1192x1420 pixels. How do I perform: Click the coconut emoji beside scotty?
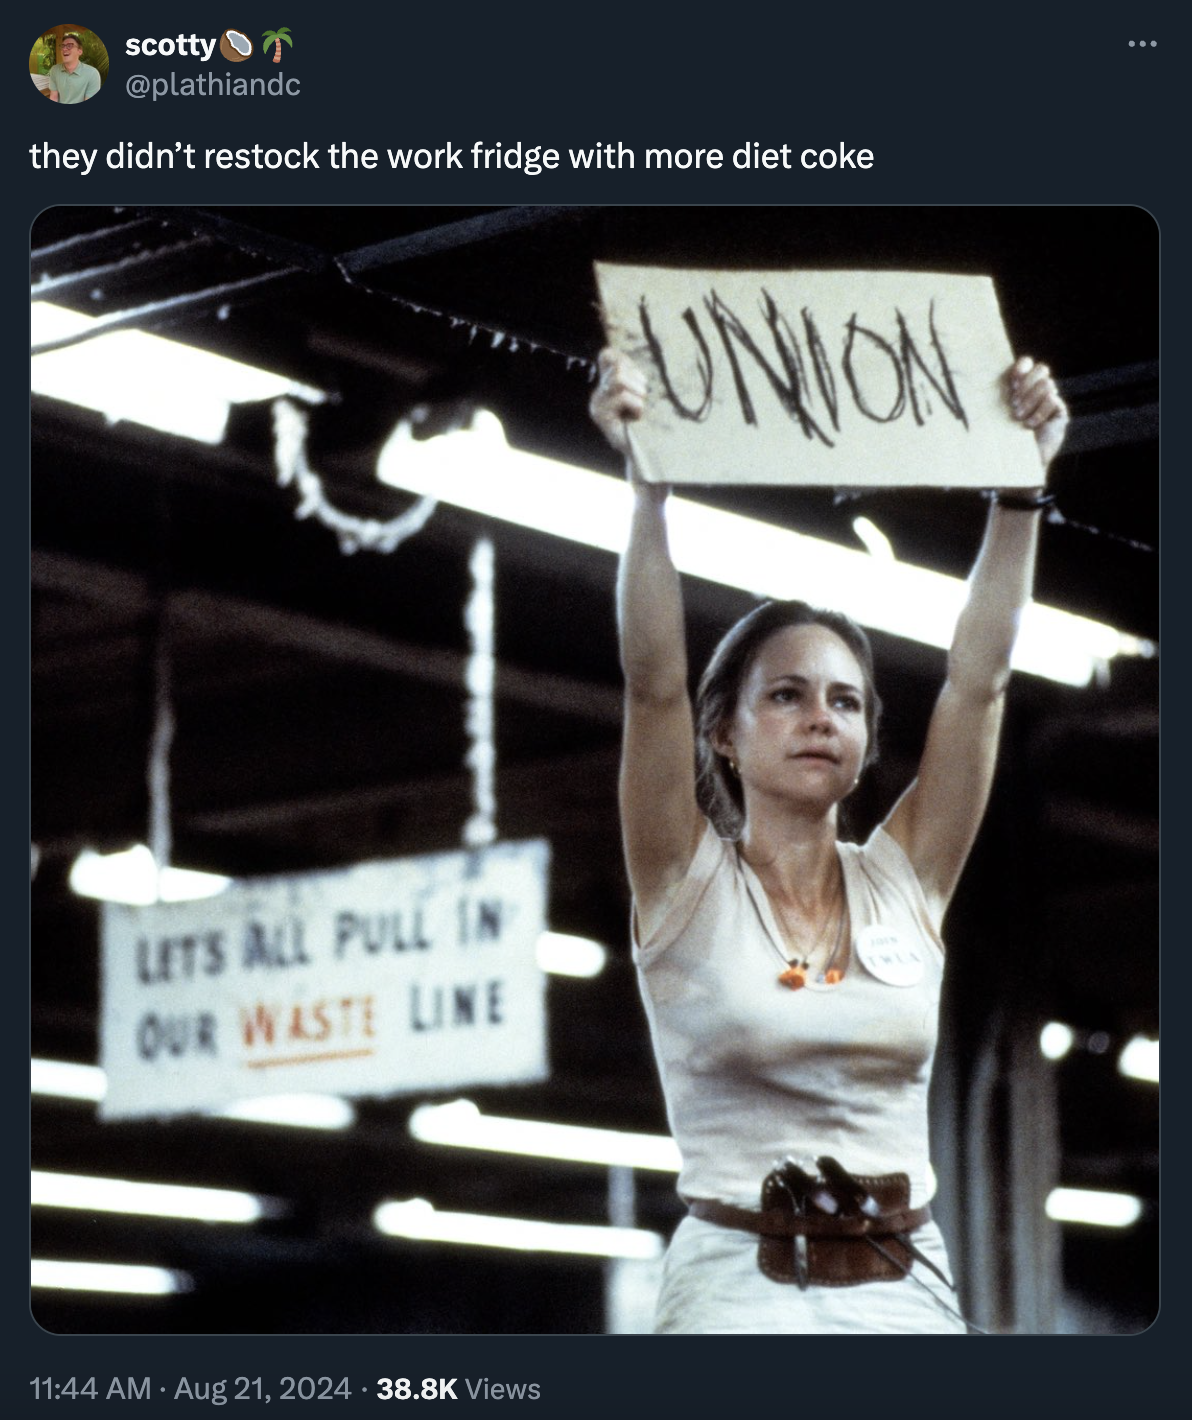[x=237, y=44]
